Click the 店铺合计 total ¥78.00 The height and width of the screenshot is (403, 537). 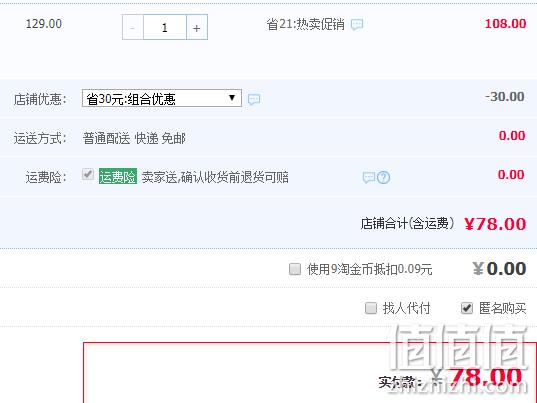495,224
